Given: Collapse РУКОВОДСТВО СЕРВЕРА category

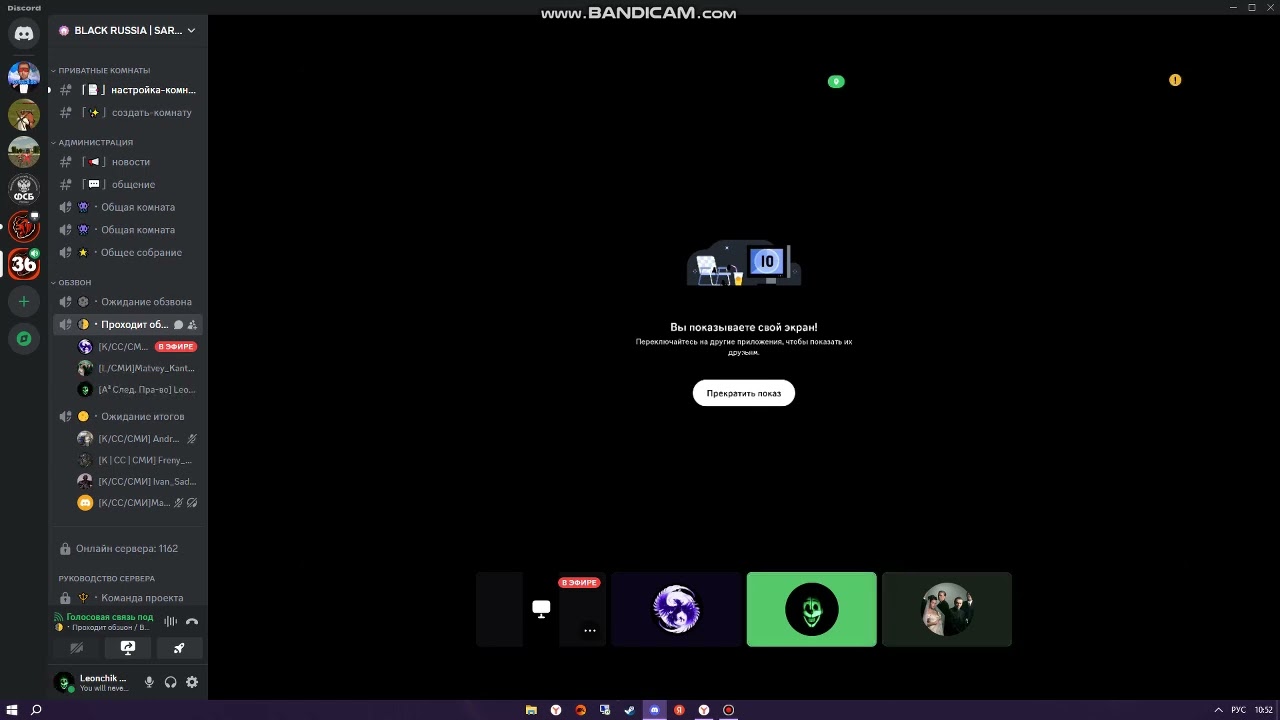Looking at the screenshot, I should [x=104, y=579].
